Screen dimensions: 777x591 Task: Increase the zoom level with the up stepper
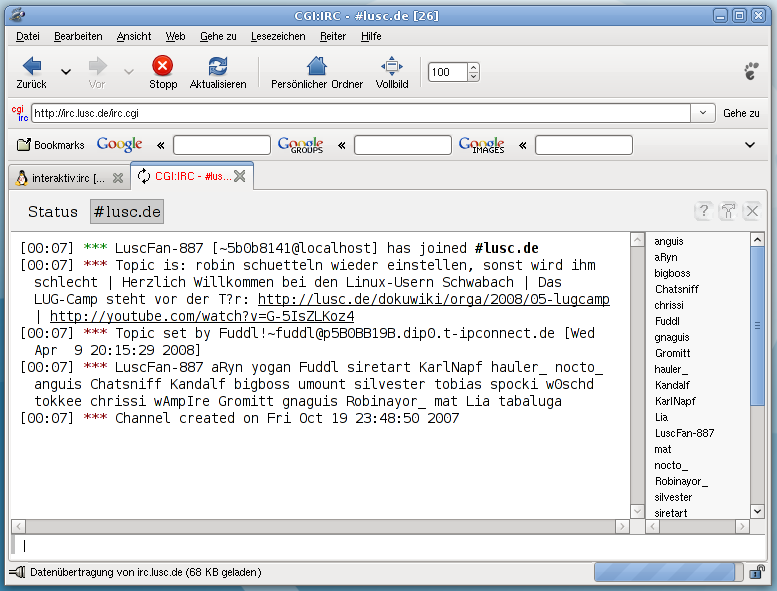pos(473,67)
